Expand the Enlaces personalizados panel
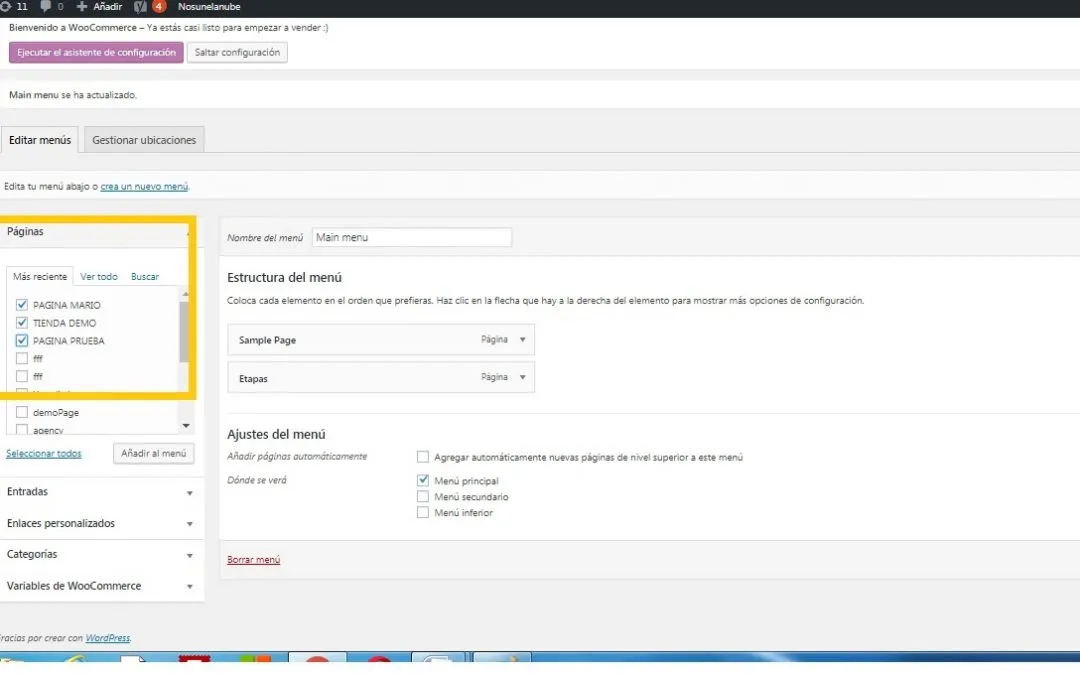Image resolution: width=1080 pixels, height=675 pixels. 189,524
